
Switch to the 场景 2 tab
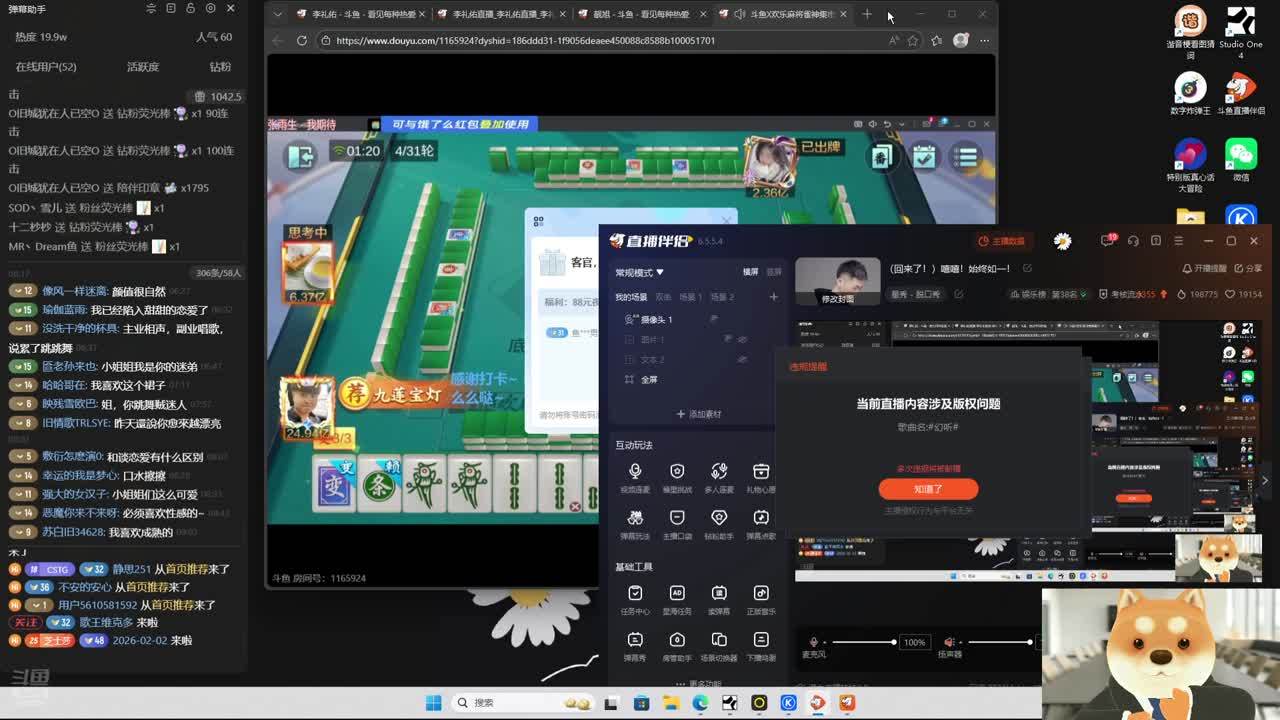tap(722, 297)
